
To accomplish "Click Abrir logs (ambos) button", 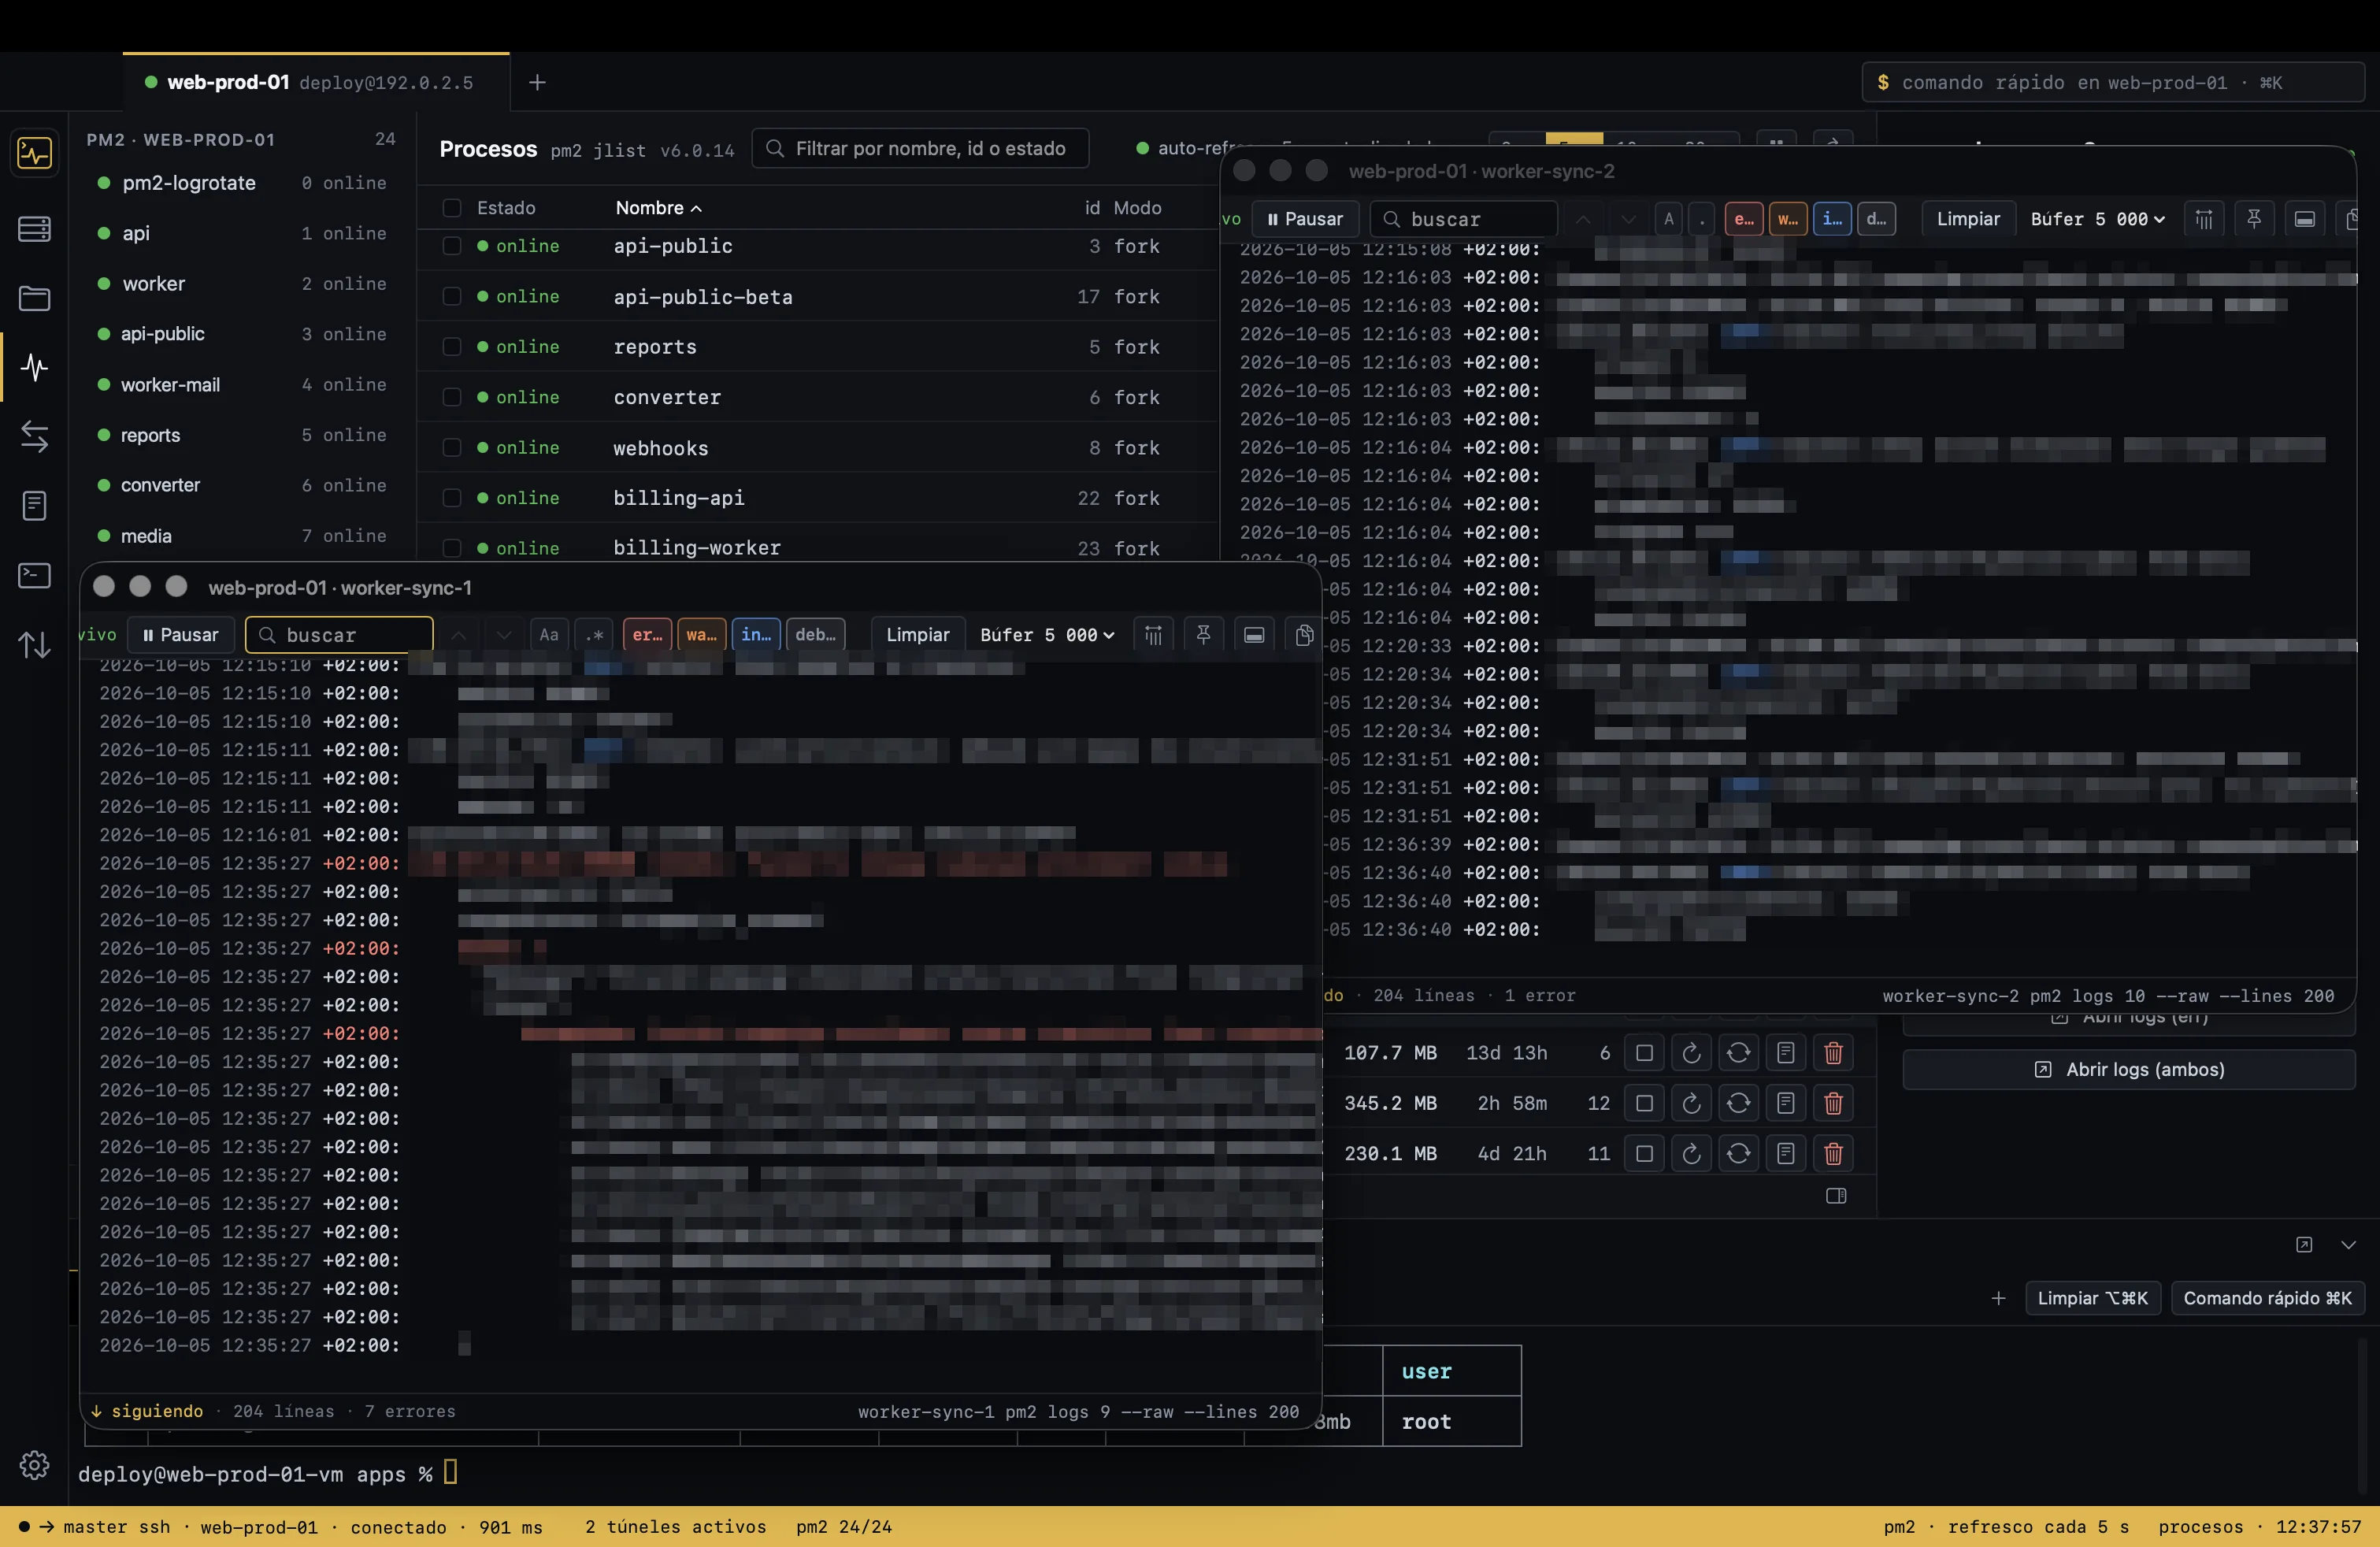I will point(2128,1069).
